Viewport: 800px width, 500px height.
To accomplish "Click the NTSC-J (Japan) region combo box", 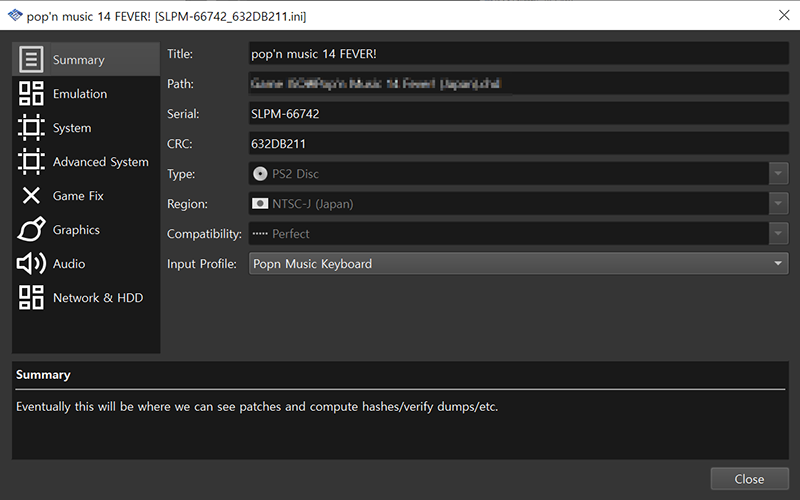I will 518,204.
